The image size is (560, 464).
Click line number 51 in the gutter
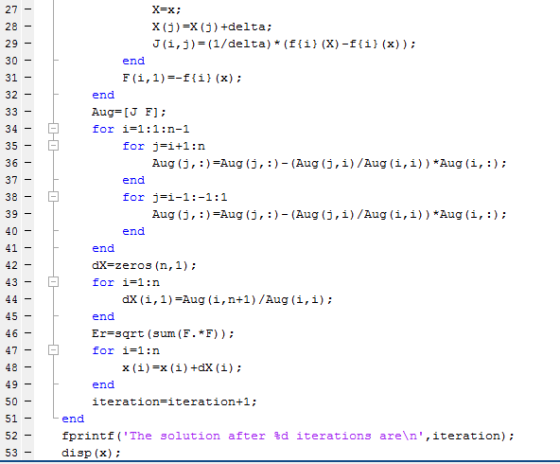[x=11, y=419]
